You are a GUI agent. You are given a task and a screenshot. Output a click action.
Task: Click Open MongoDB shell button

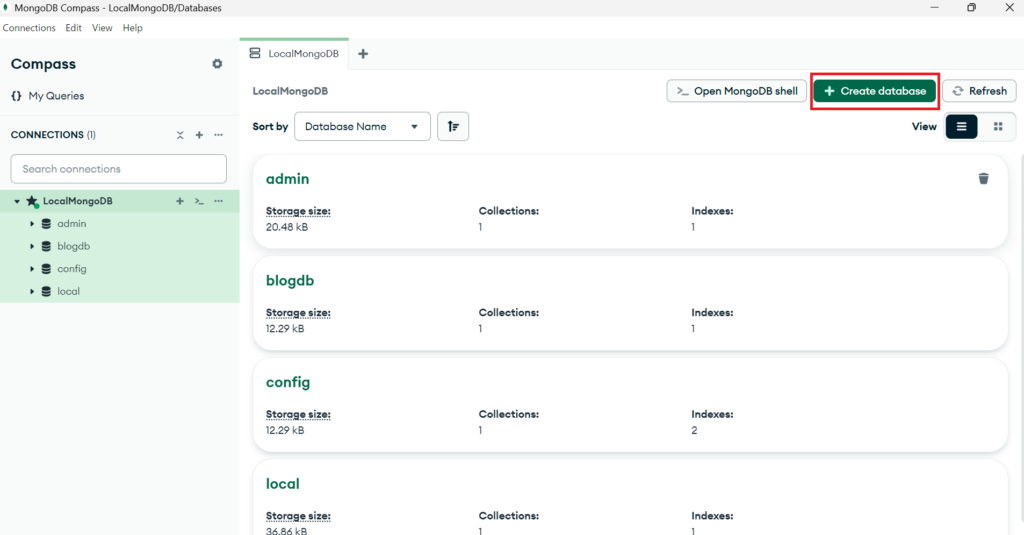pos(737,91)
